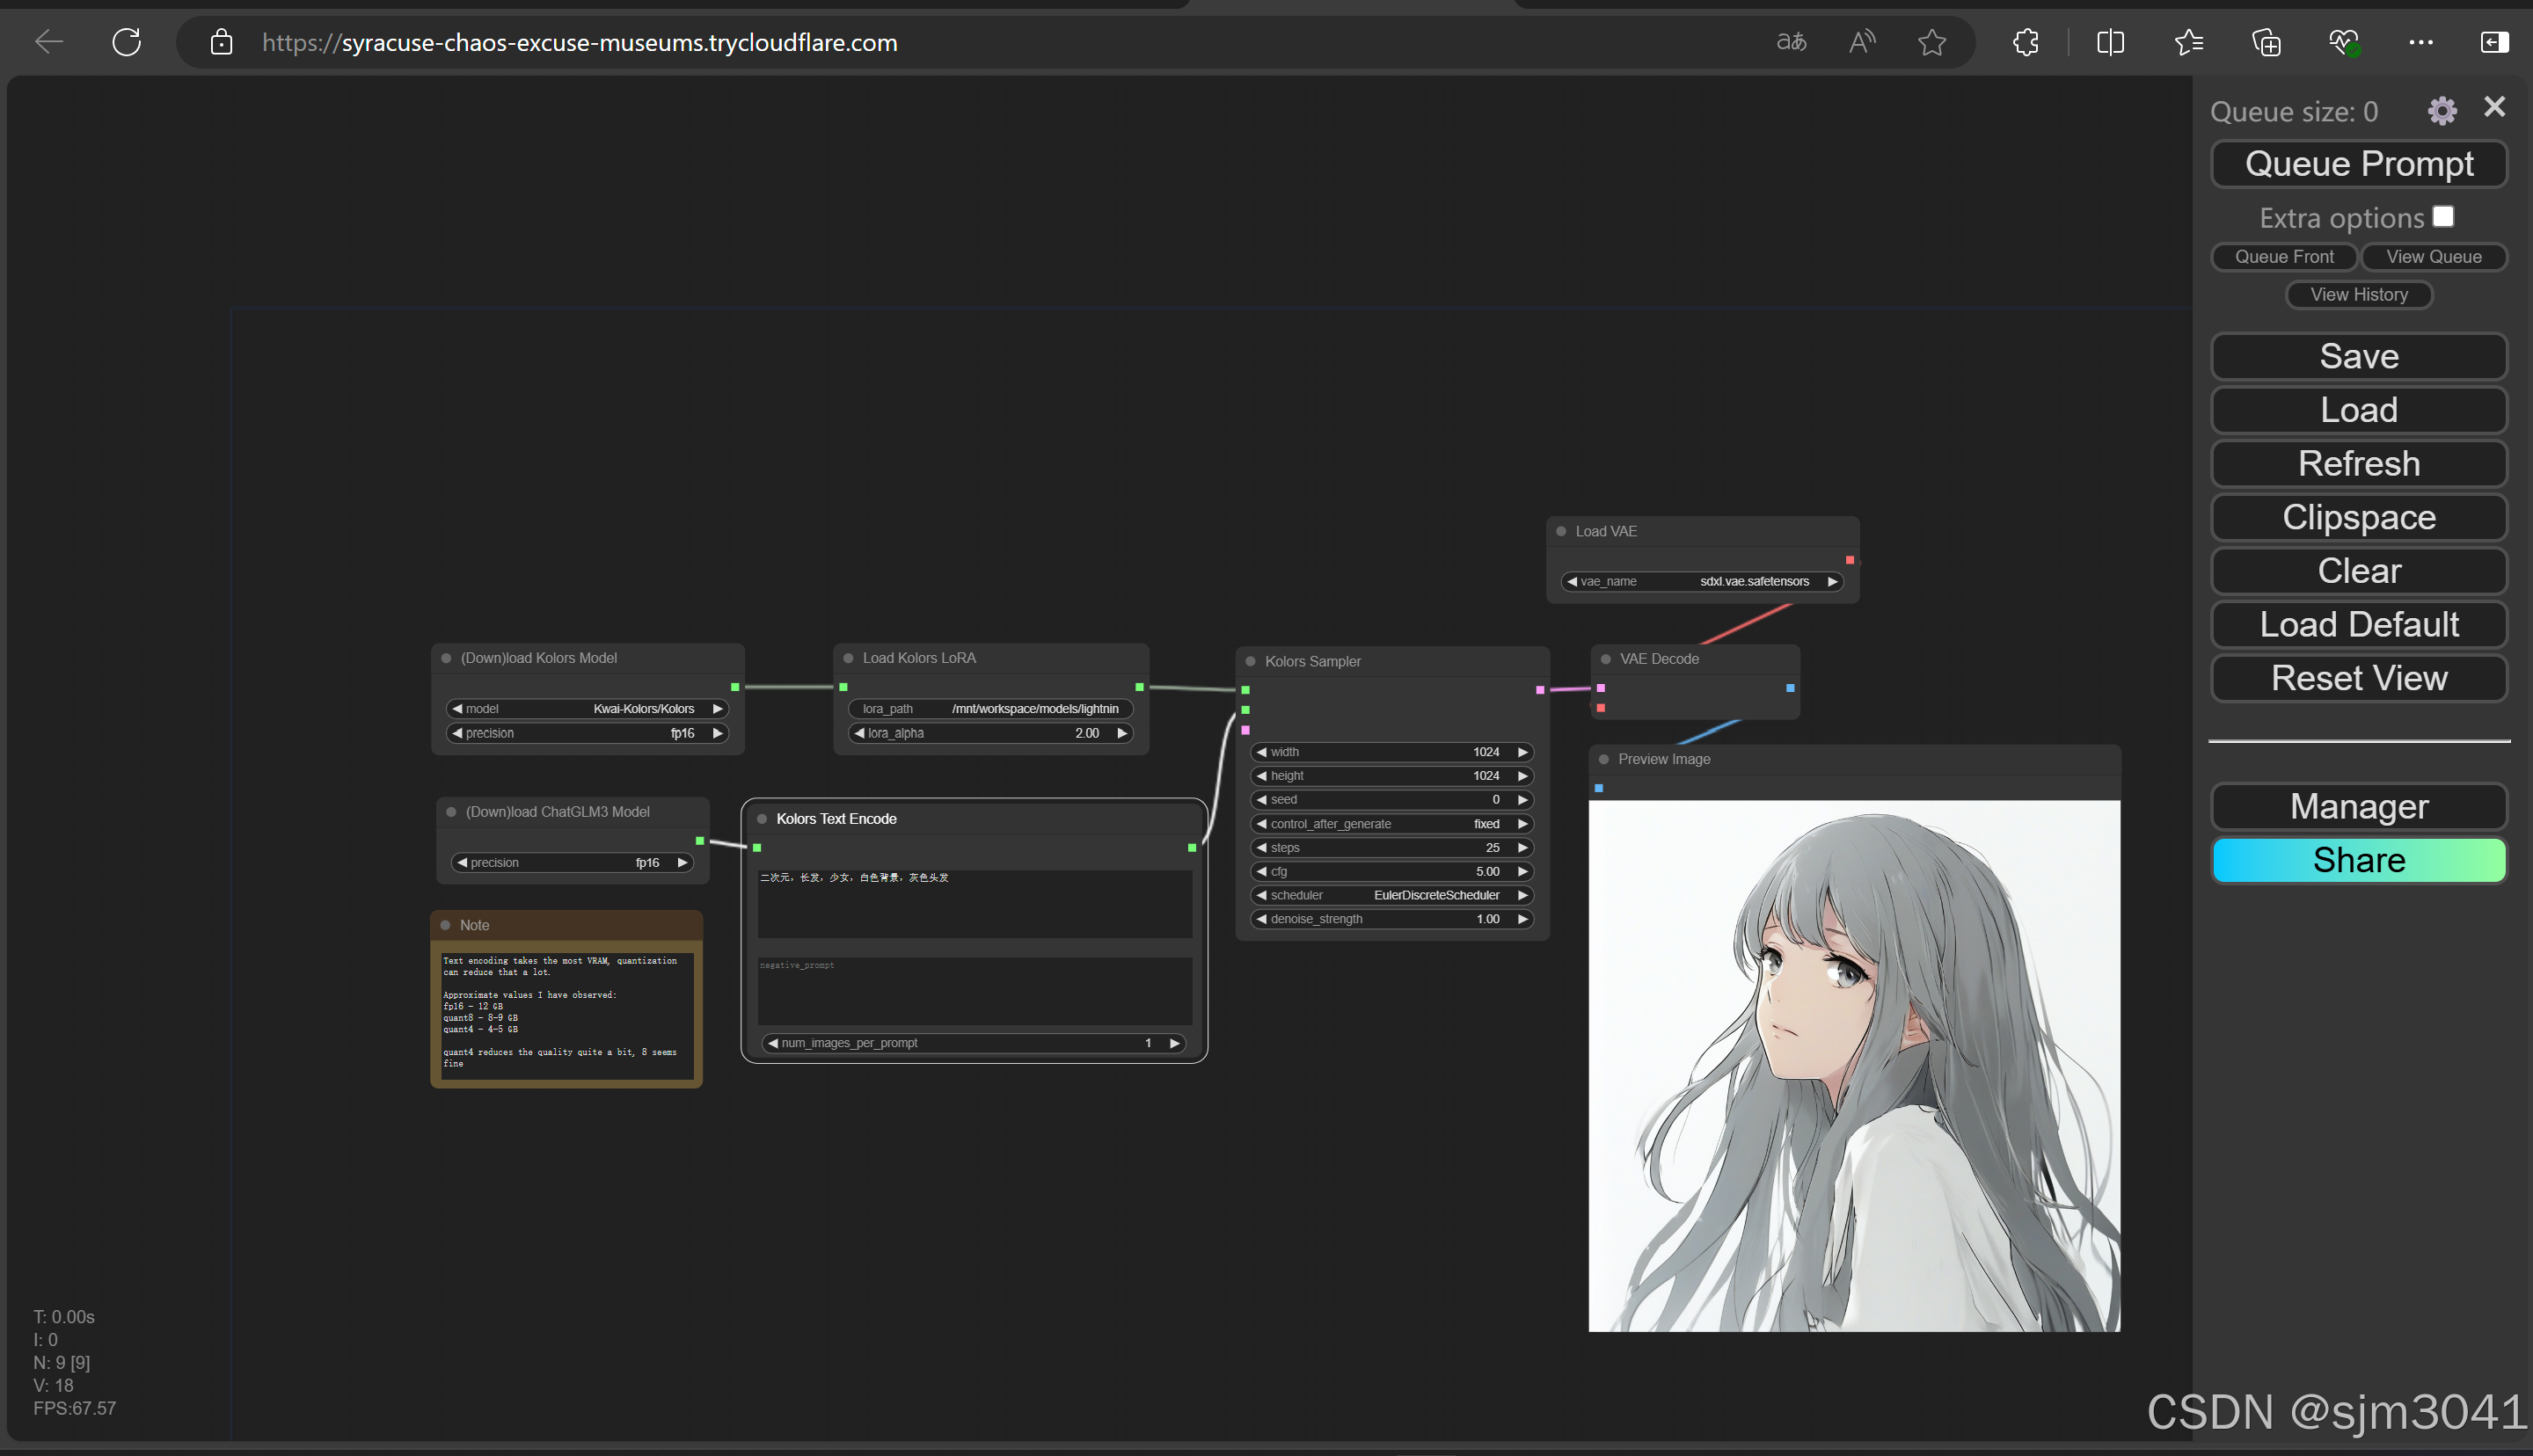Viewport: 2533px width, 1456px height.
Task: Collapse the Note node dot
Action: 445,925
